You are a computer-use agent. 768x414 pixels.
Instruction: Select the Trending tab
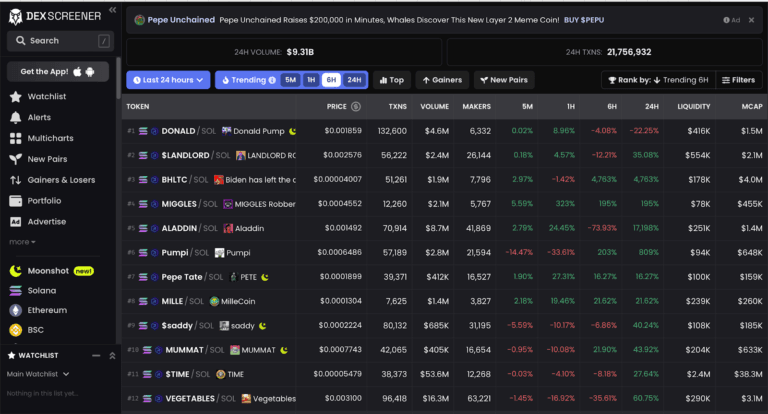[248, 80]
